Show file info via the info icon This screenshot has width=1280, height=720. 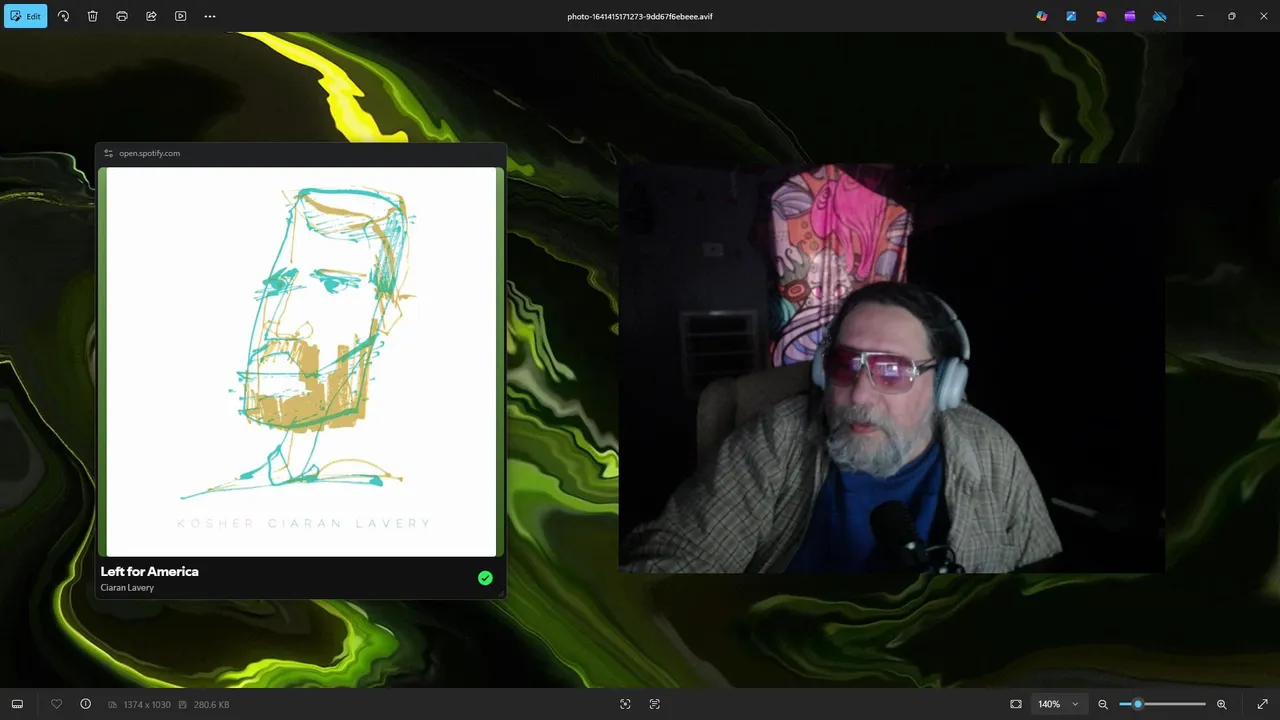(x=86, y=704)
